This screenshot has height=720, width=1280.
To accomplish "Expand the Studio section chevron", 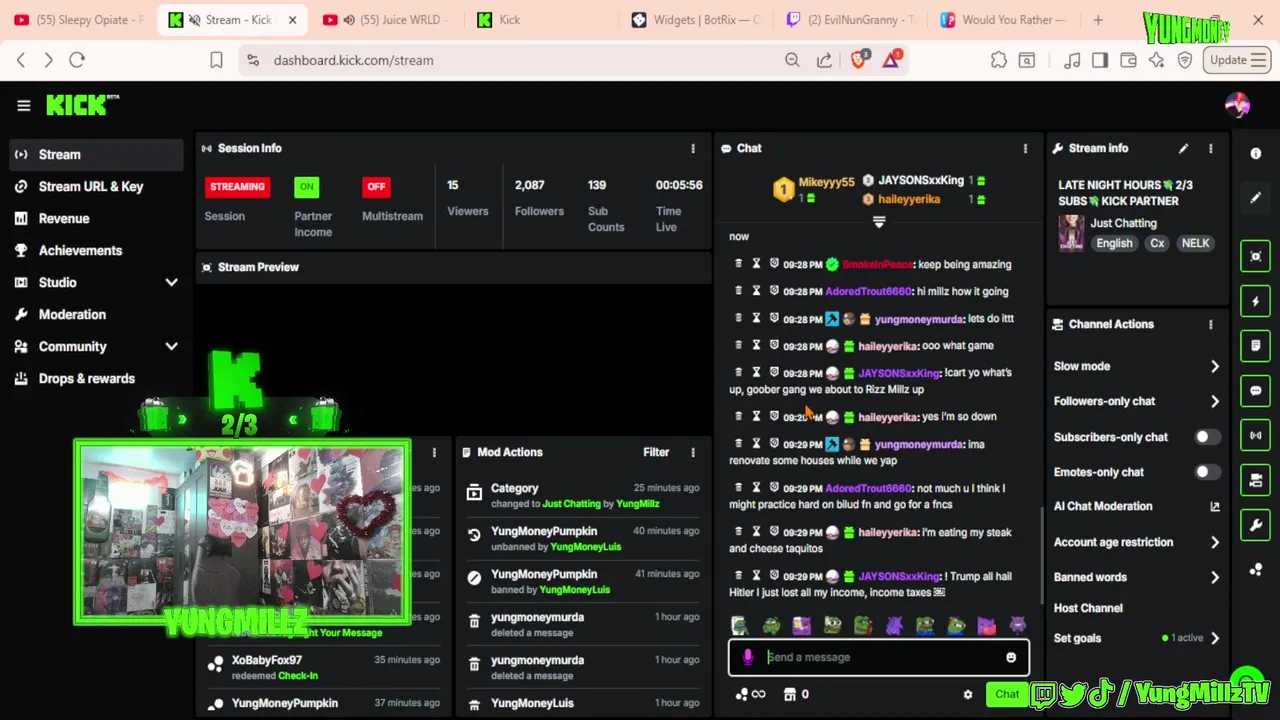I will 172,283.
